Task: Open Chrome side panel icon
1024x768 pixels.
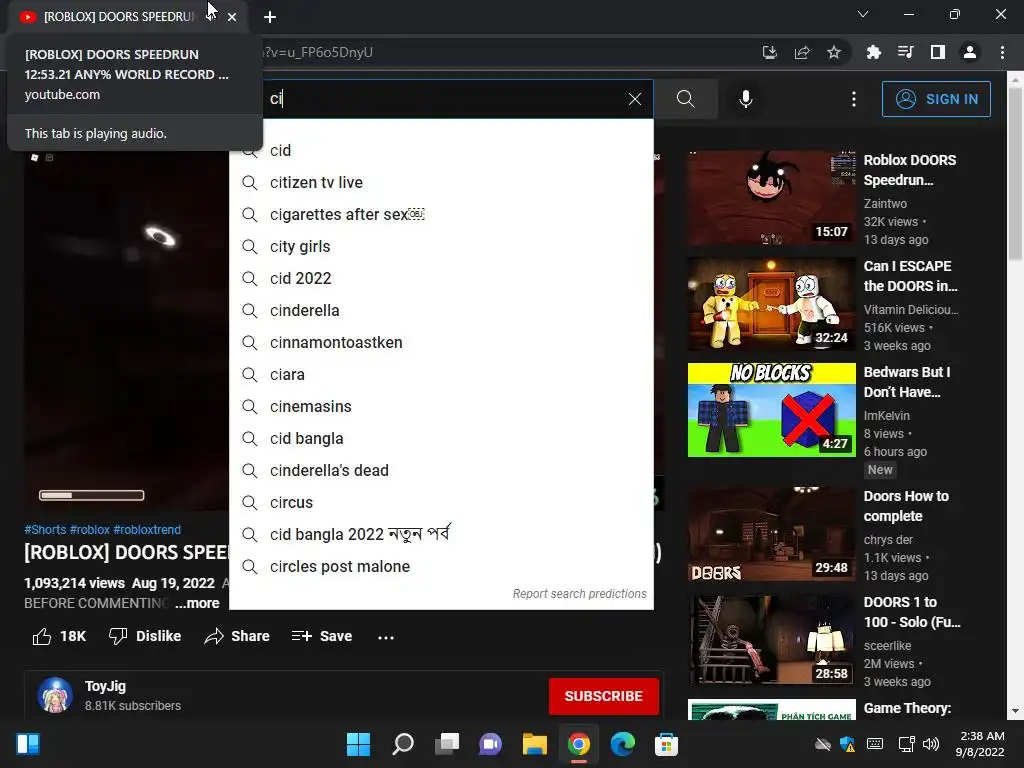Action: [x=938, y=52]
